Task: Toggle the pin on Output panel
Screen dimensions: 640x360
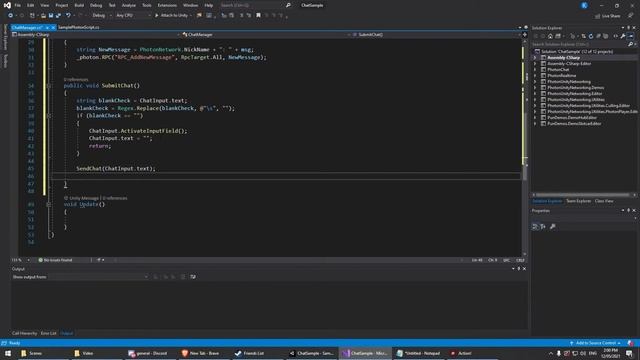Action: click(x=519, y=269)
